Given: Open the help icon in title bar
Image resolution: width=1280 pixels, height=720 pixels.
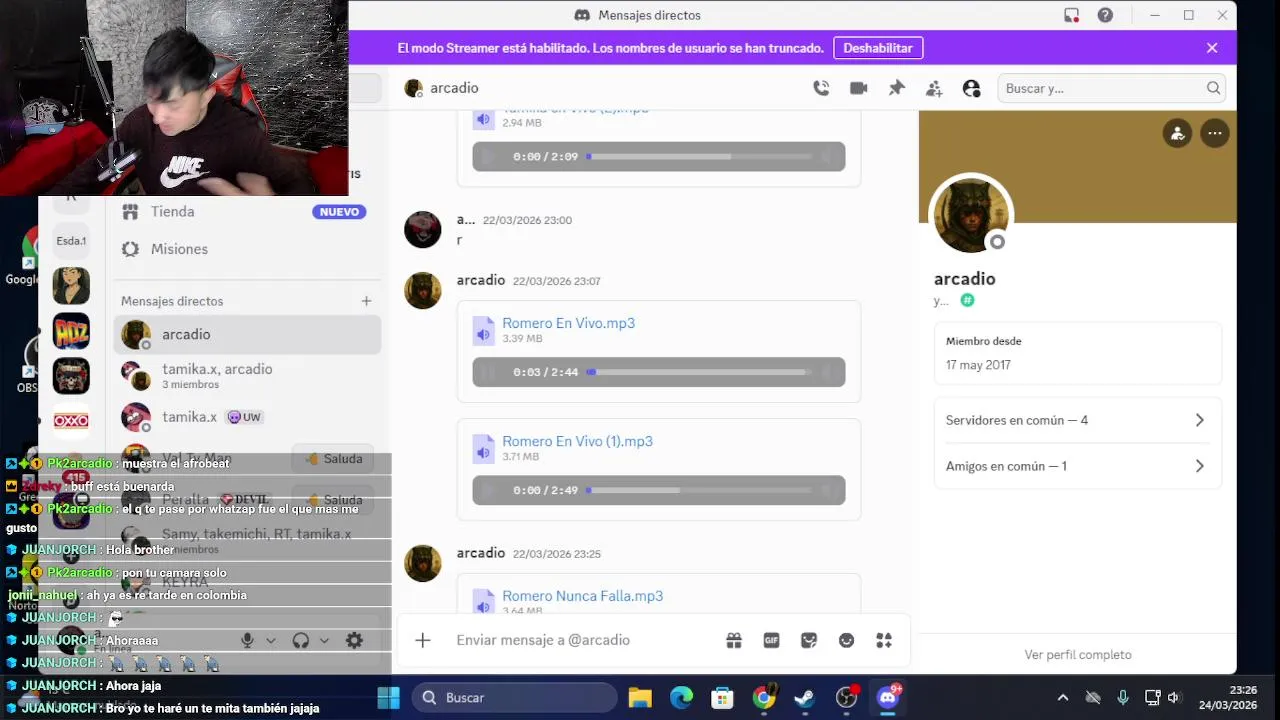Looking at the screenshot, I should (1105, 15).
